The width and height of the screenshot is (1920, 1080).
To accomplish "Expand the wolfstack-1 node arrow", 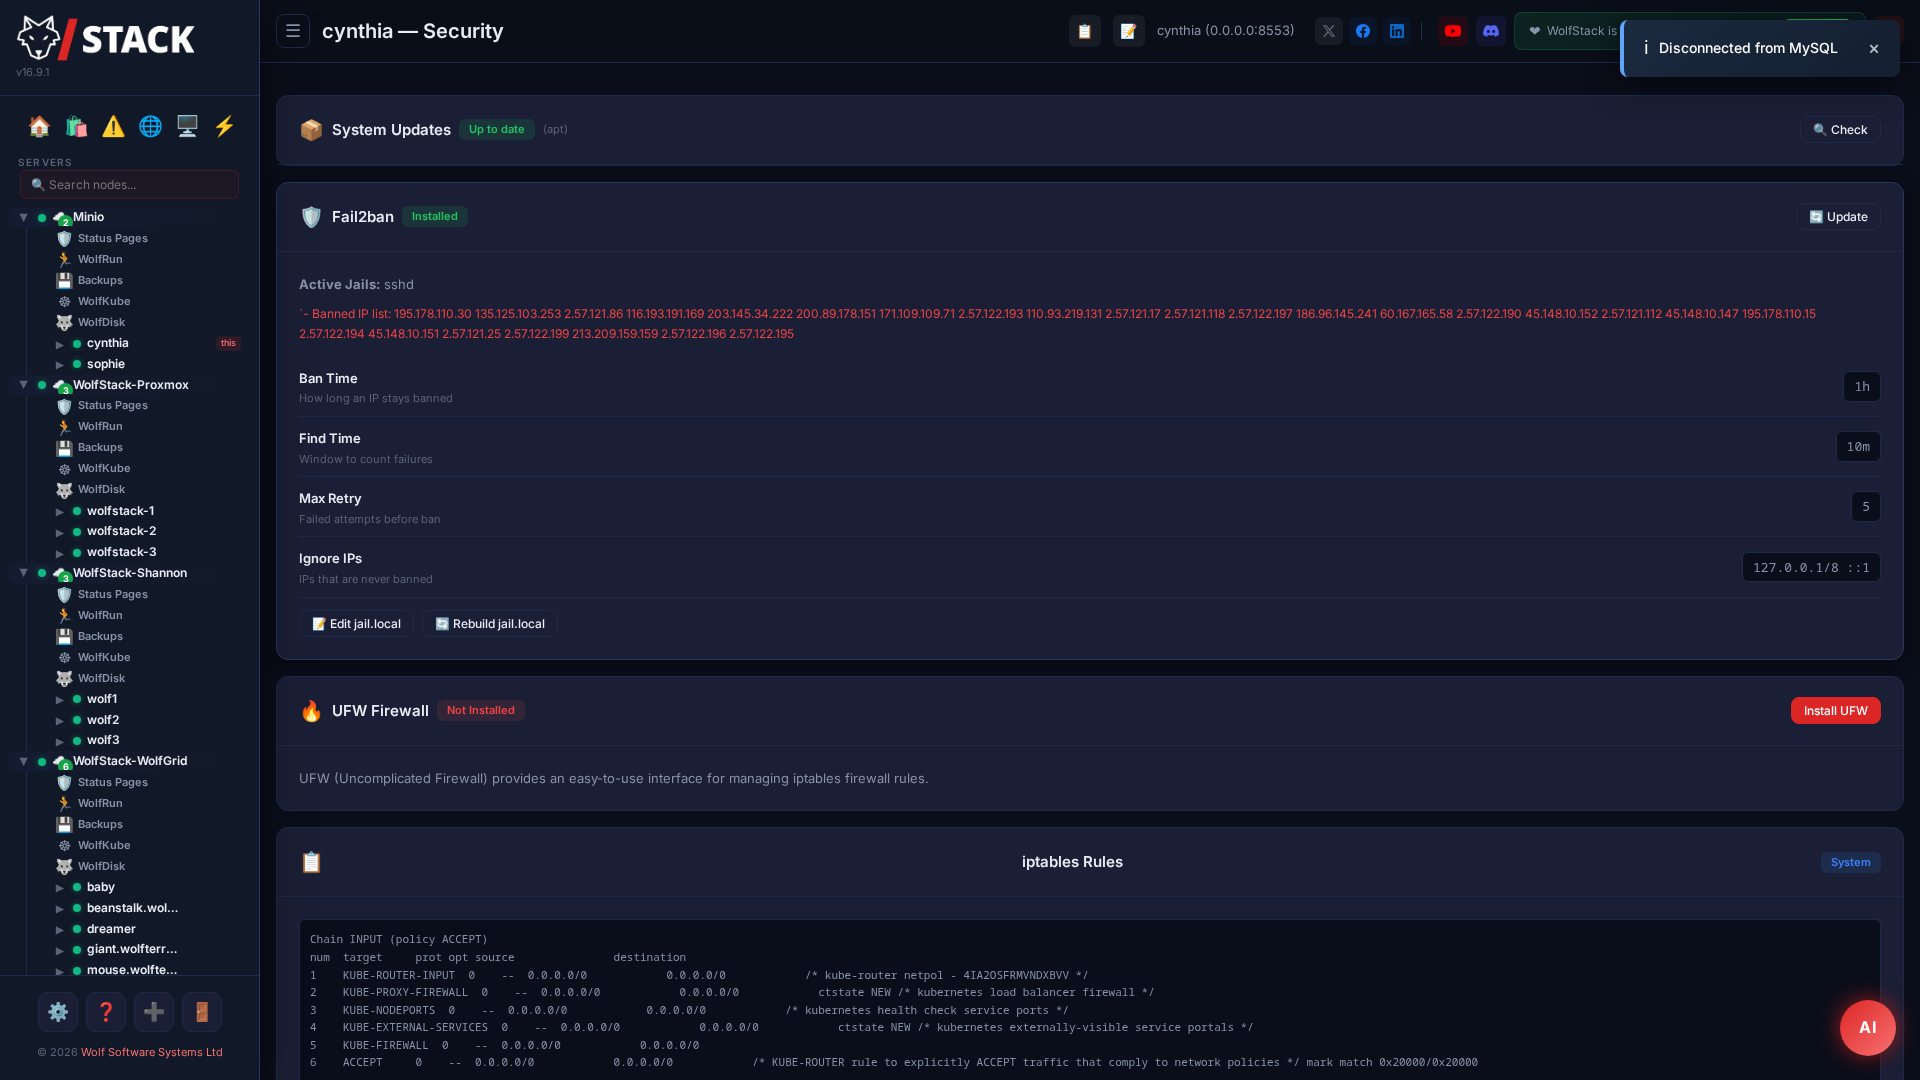I will [60, 512].
